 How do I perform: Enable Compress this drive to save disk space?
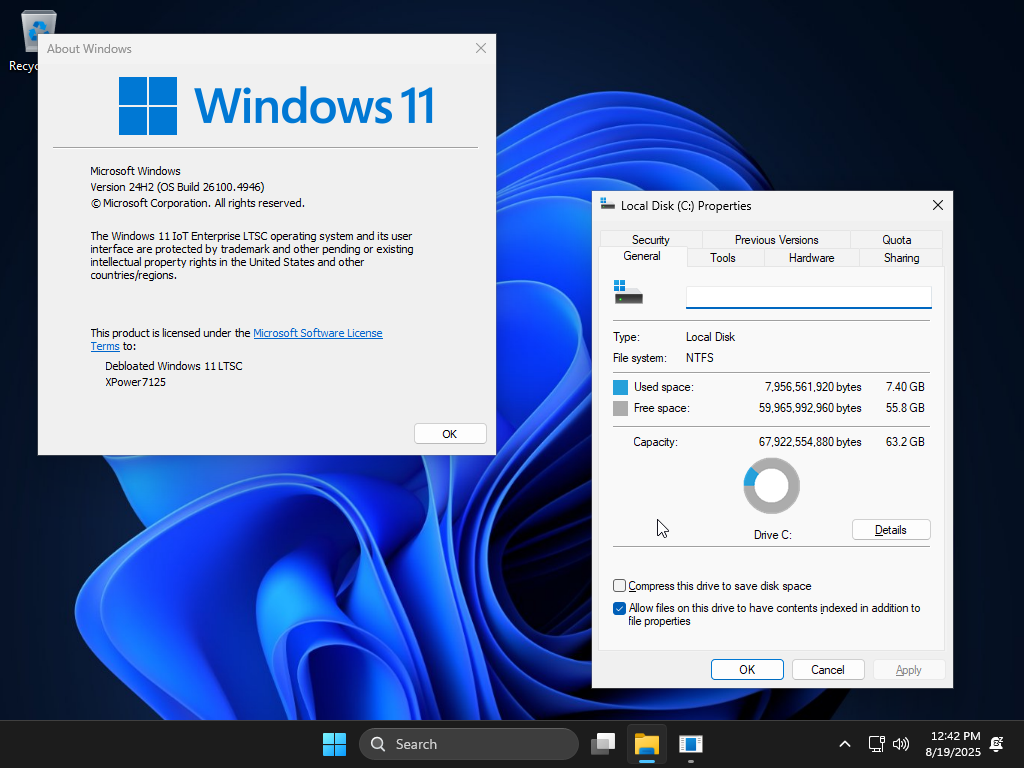coord(619,586)
